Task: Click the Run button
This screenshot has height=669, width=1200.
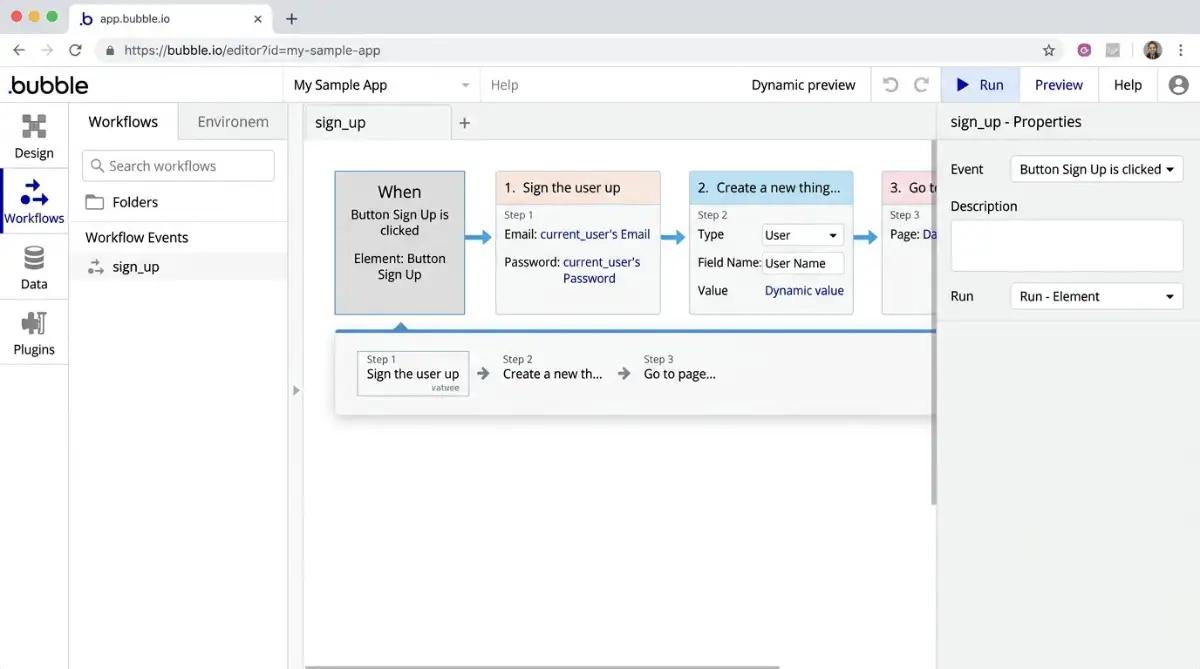Action: 980,85
